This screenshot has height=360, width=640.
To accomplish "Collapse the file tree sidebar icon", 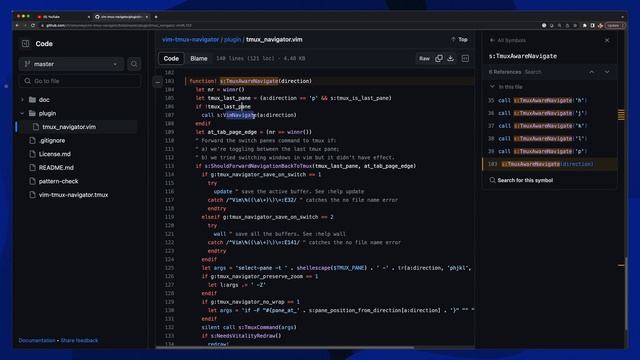I will [25, 44].
